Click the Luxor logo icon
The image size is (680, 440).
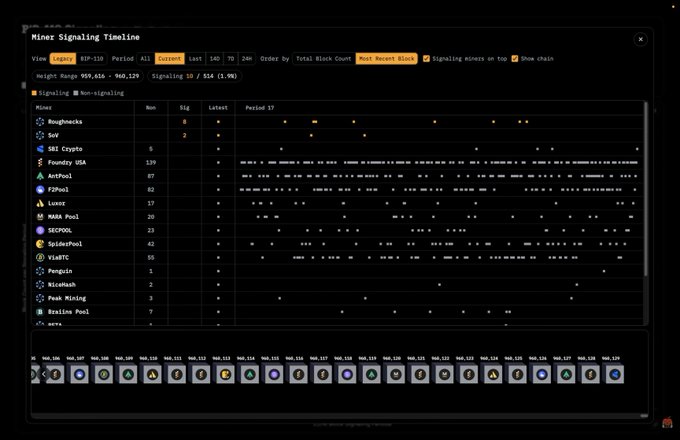tap(40, 203)
